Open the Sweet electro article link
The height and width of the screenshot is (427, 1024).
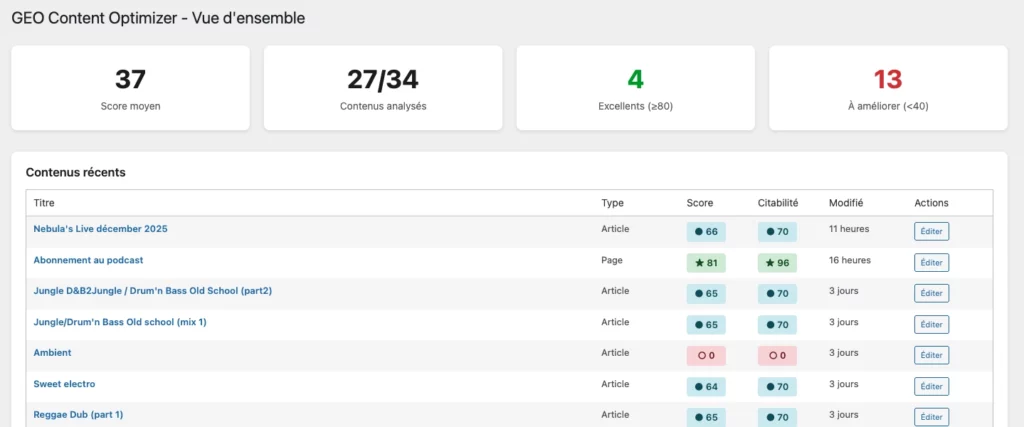pyautogui.click(x=64, y=384)
